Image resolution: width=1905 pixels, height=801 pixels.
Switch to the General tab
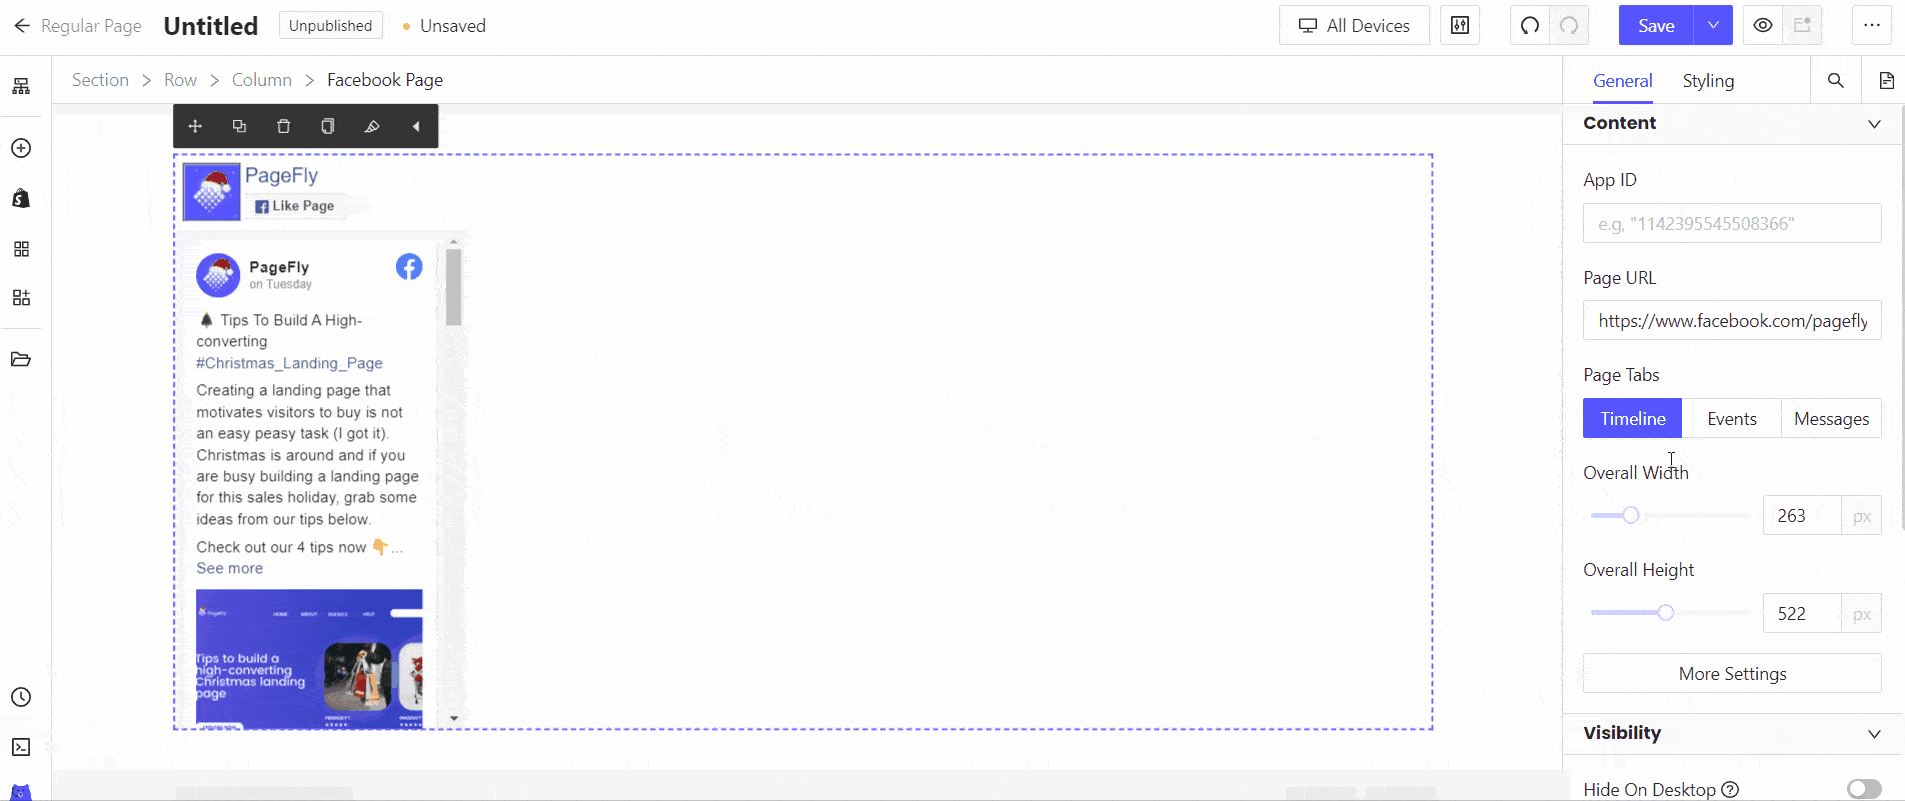1622,81
